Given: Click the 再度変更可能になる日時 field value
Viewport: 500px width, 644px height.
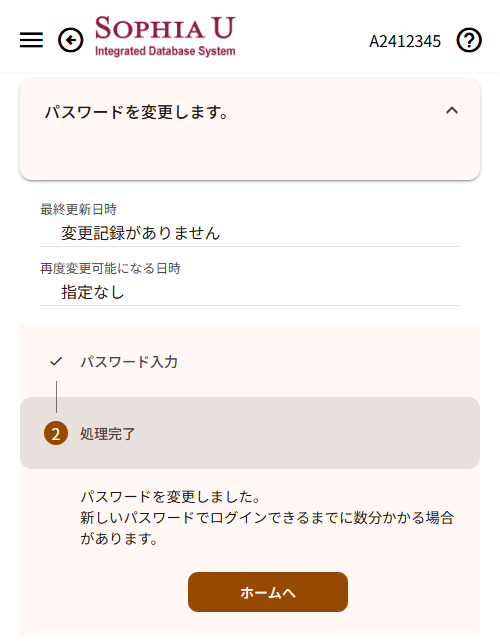Looking at the screenshot, I should (93, 292).
